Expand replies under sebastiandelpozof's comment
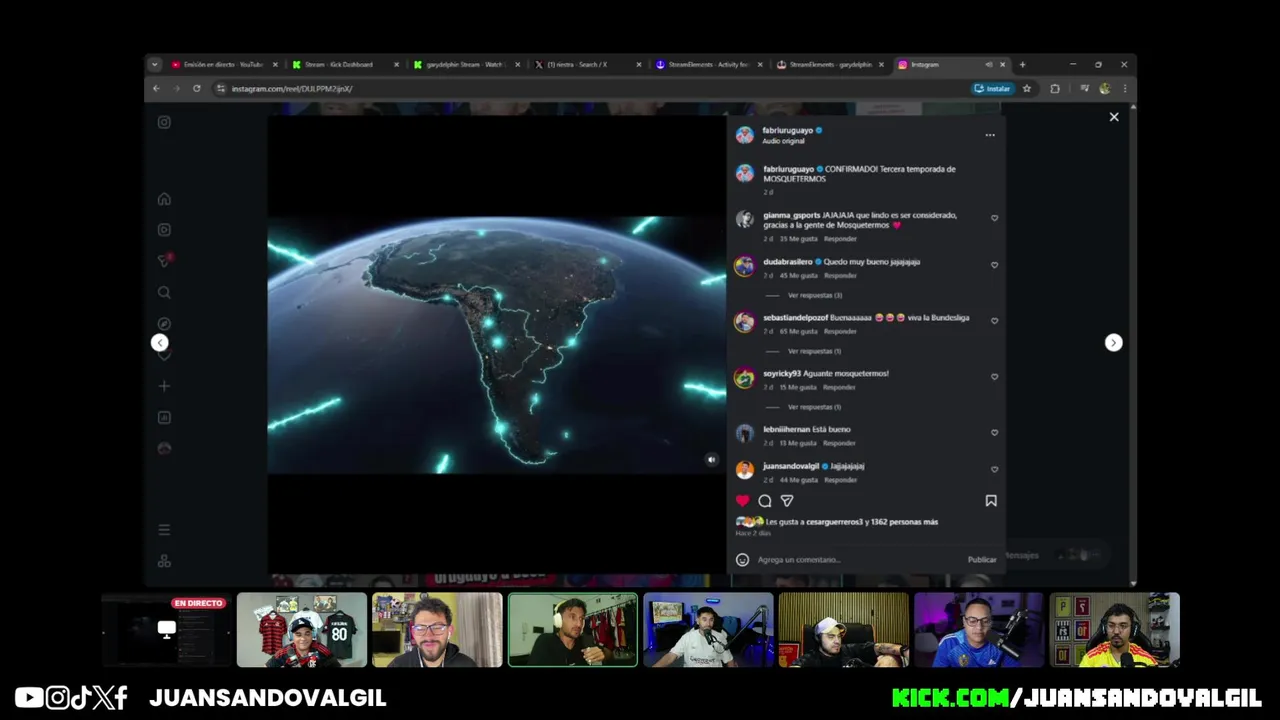Viewport: 1280px width, 720px height. pos(814,351)
